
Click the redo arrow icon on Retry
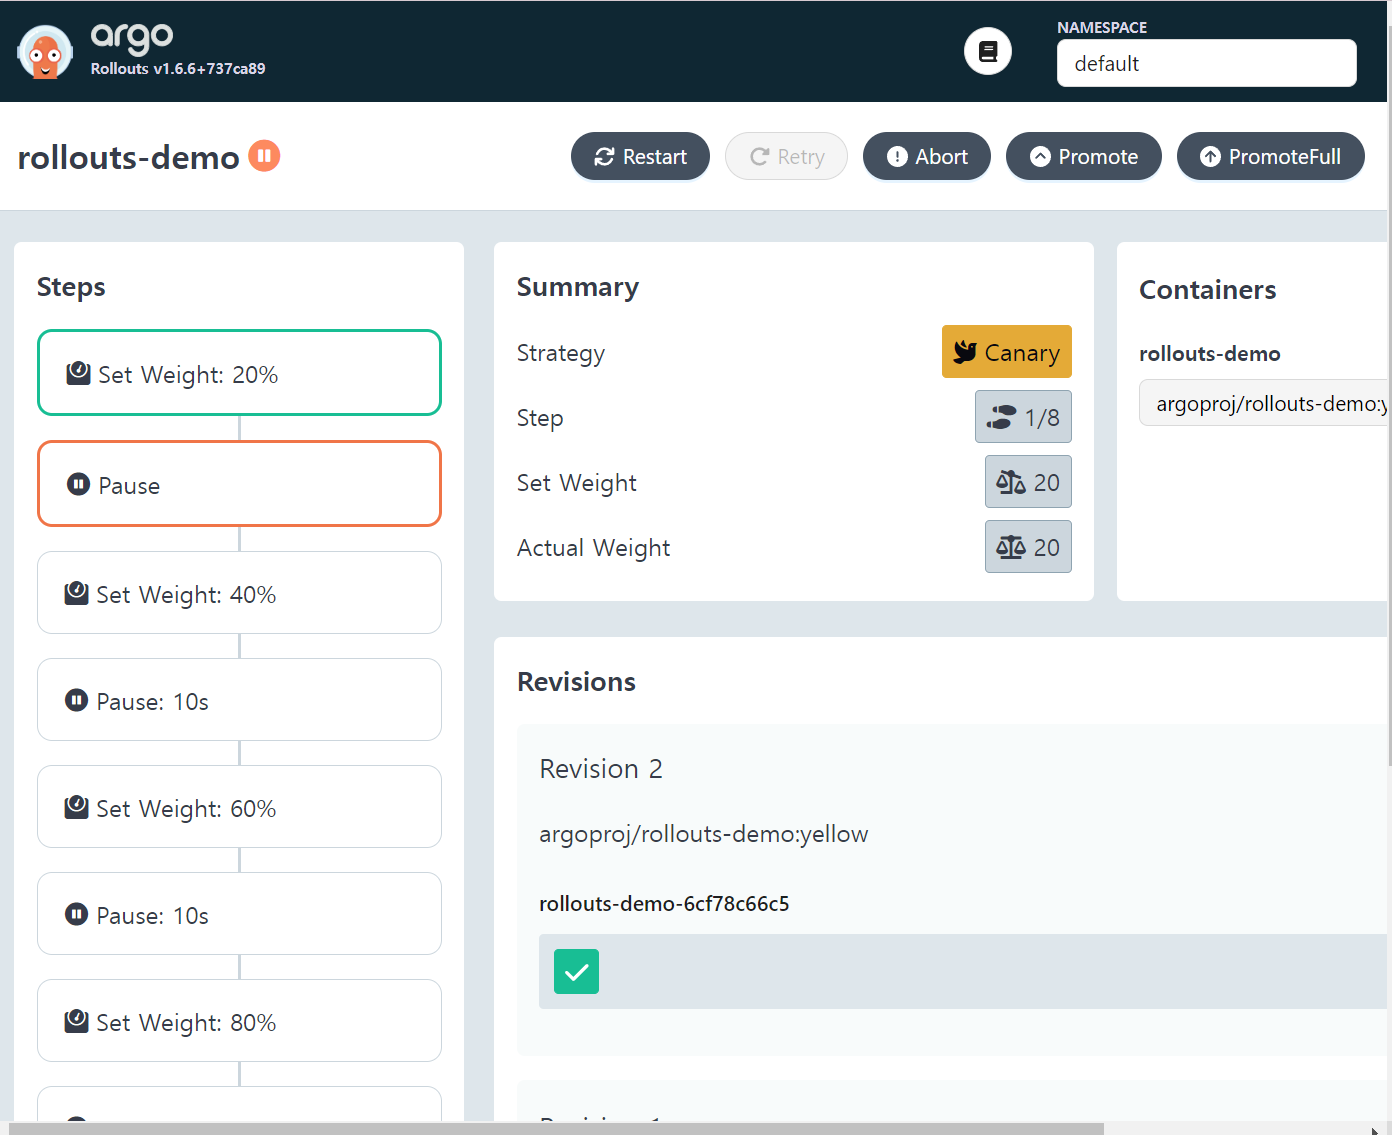point(760,157)
